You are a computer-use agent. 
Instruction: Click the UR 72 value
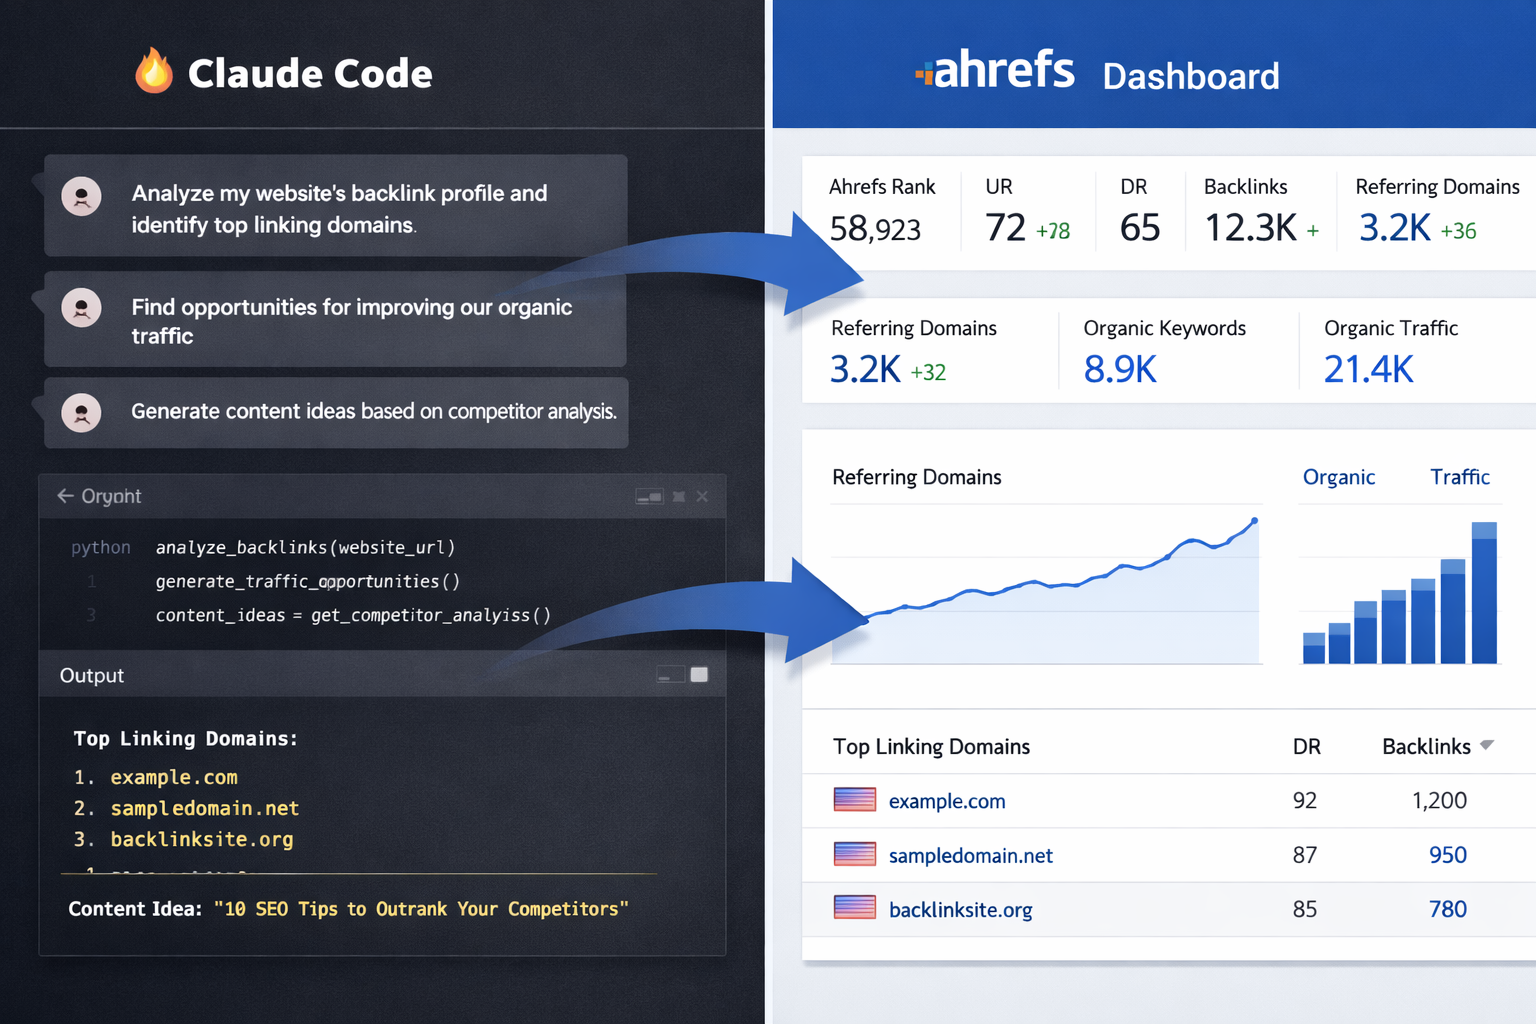tap(1005, 228)
